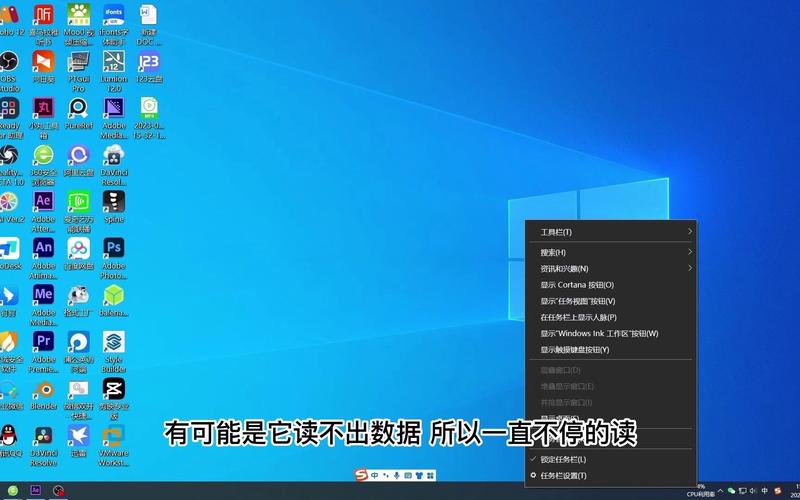Select 层叠窗口(D) menu entry
The width and height of the screenshot is (800, 500).
point(611,370)
